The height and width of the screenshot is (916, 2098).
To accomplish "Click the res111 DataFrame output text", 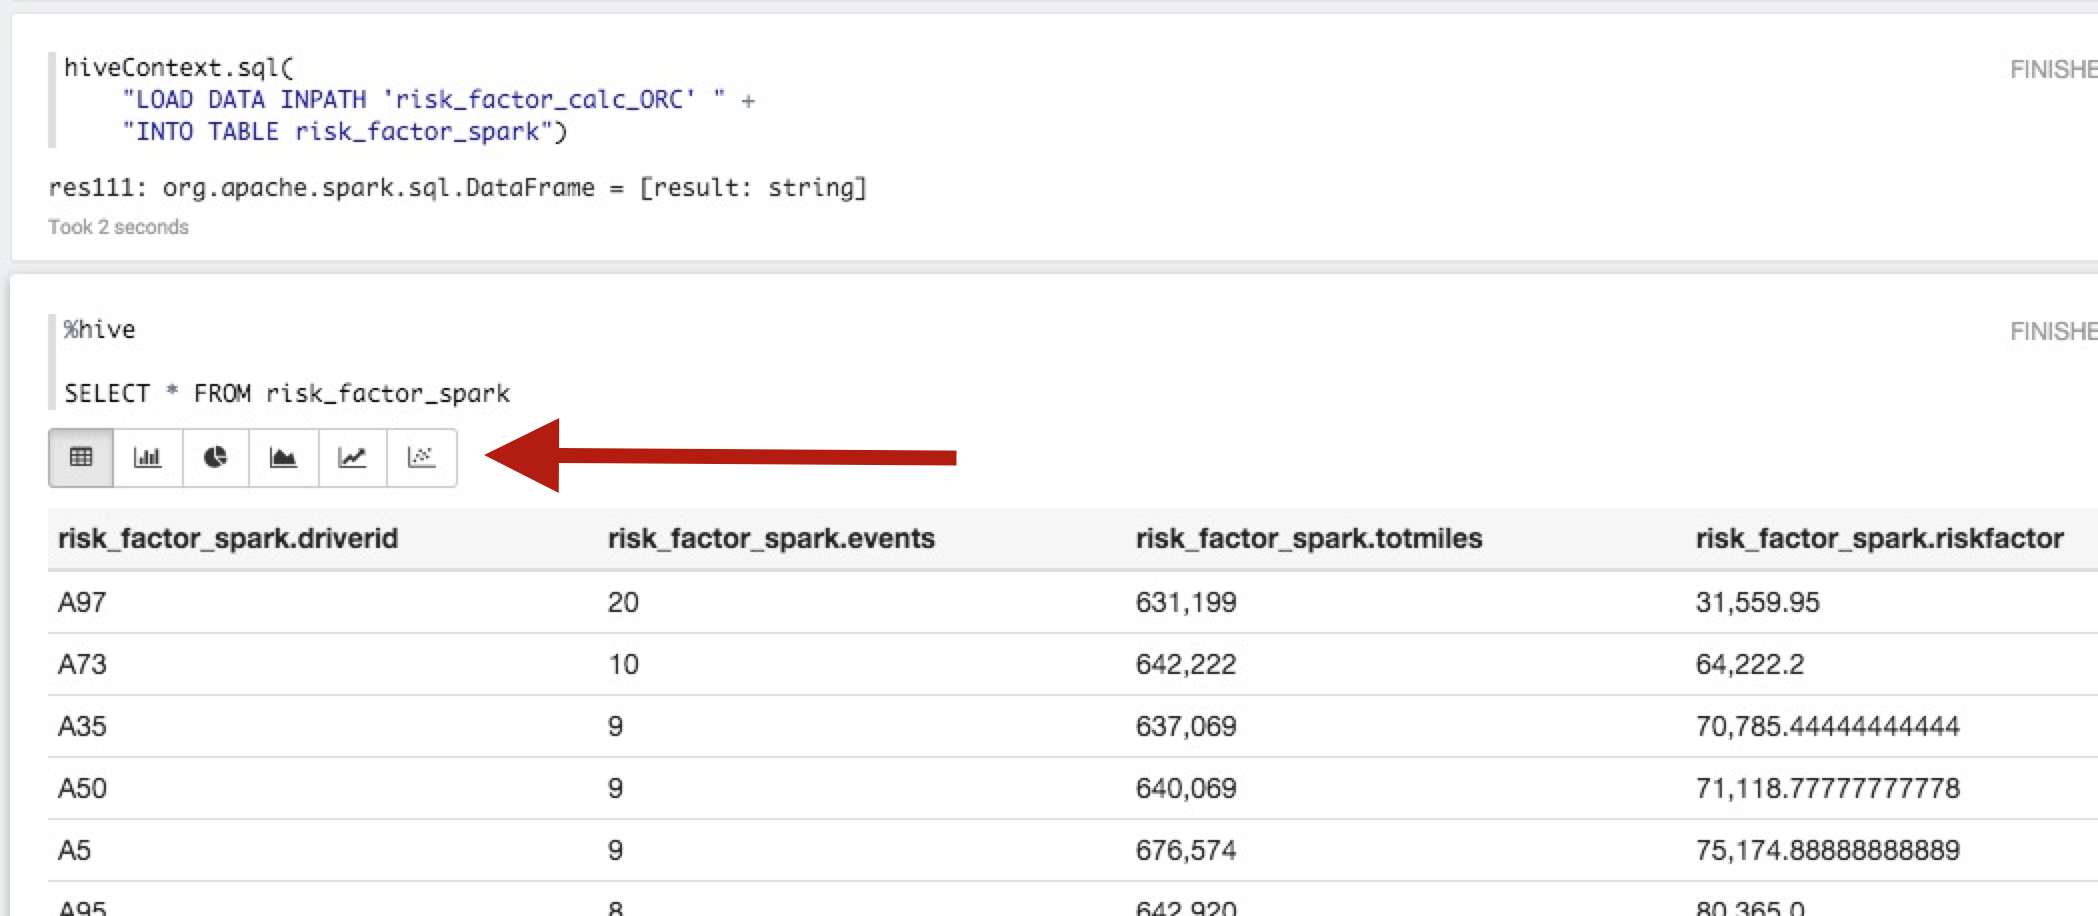I will [x=458, y=187].
